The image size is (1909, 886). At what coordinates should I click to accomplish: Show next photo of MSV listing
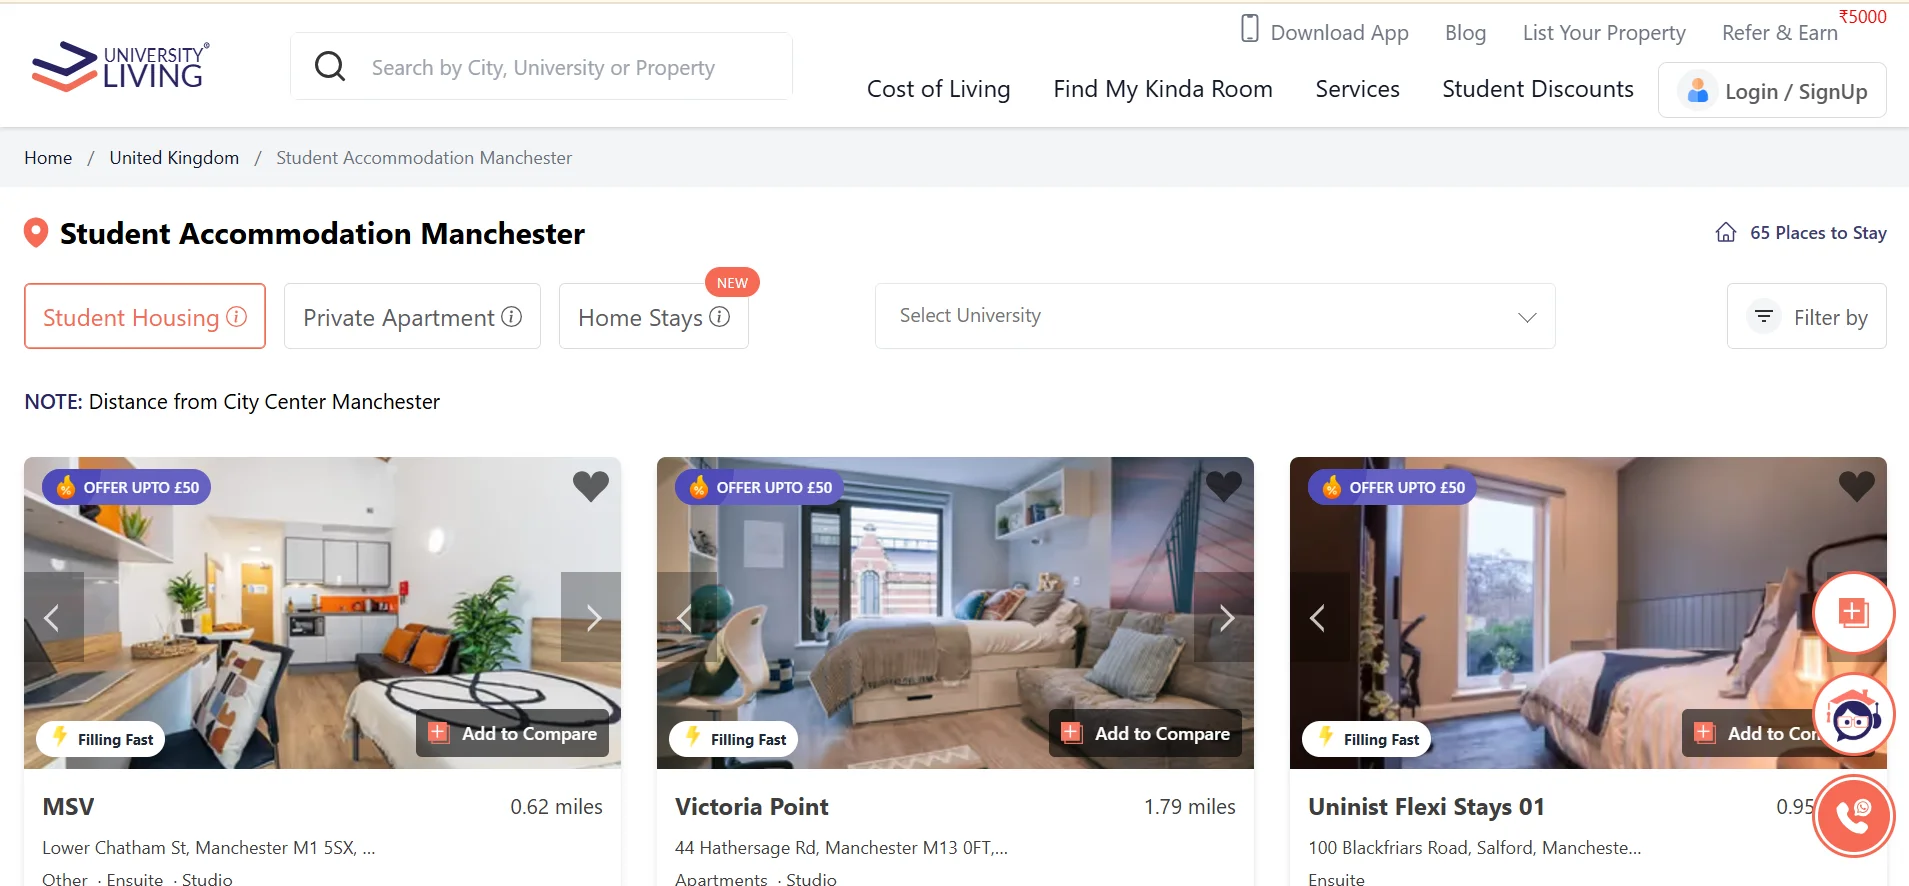[591, 617]
